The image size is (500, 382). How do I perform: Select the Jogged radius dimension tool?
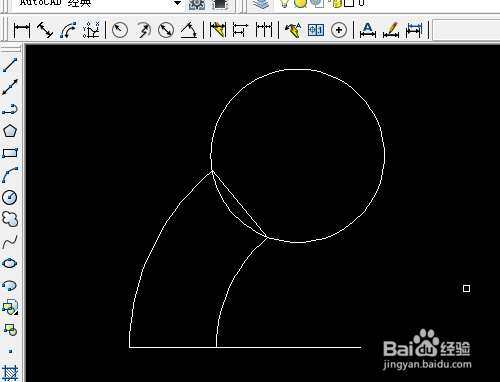143,30
